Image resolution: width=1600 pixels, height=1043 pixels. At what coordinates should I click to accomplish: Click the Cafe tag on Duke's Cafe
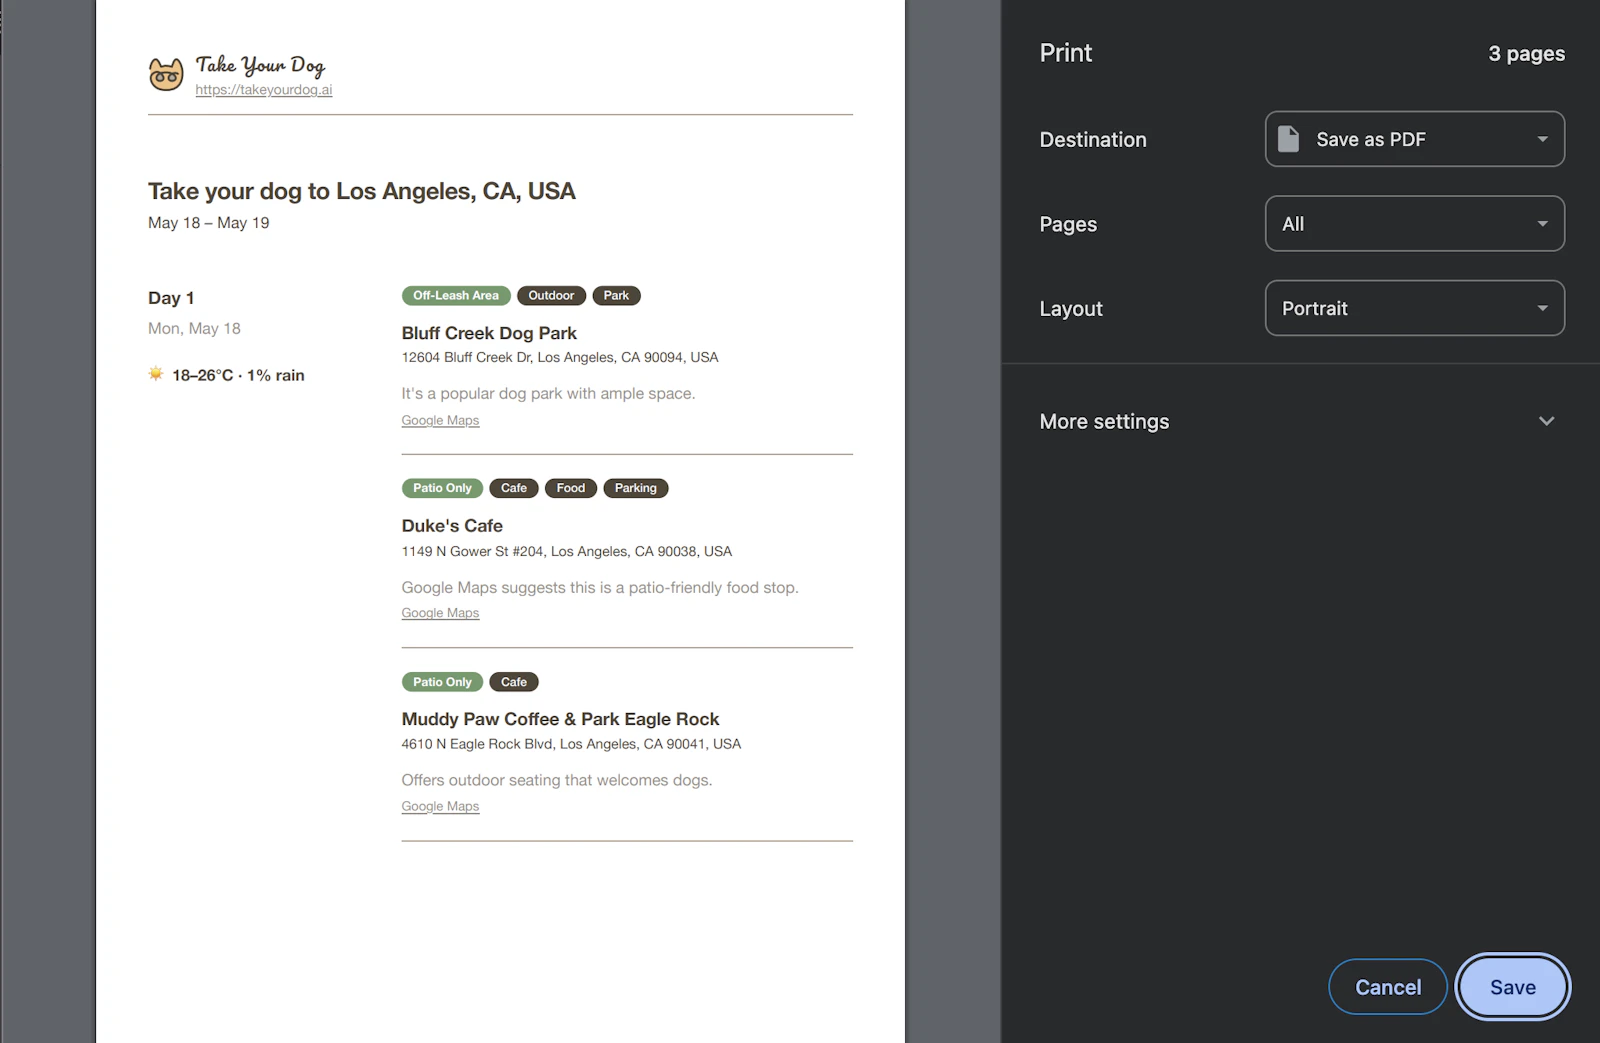(x=514, y=488)
